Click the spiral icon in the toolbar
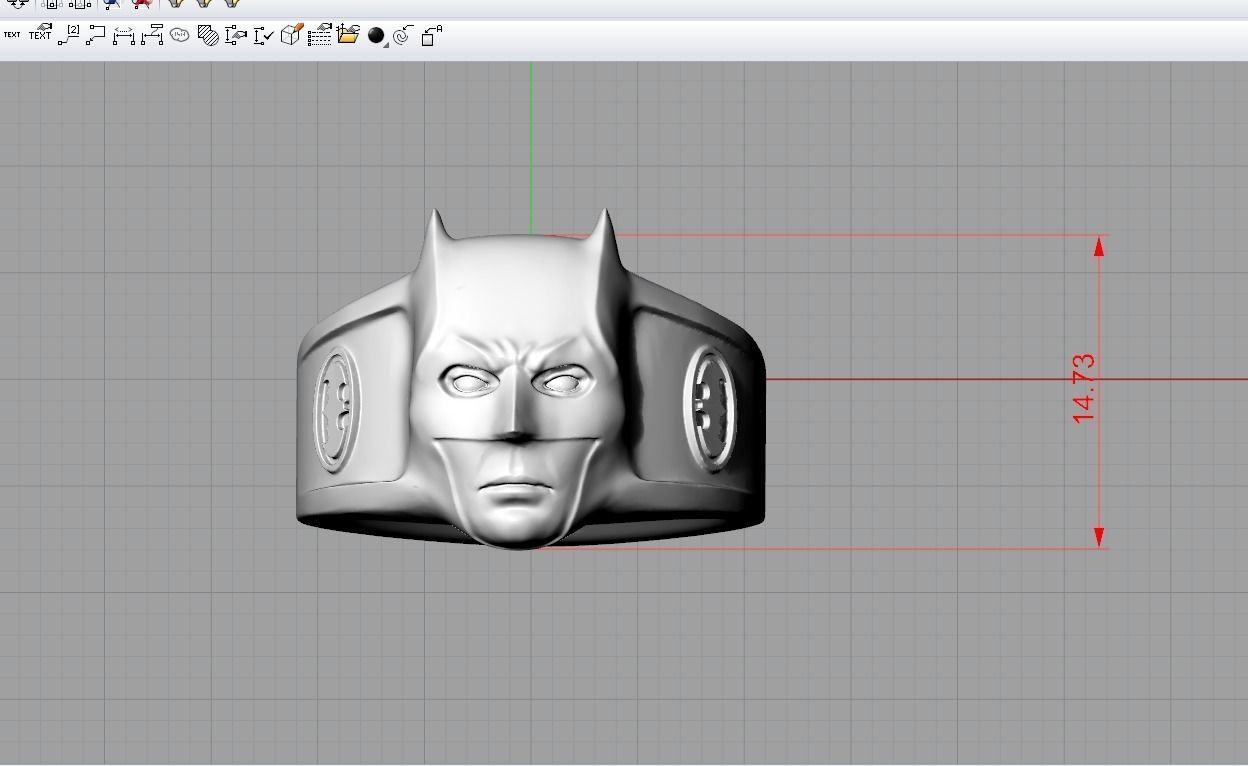Screen dimensions: 1248x766 tap(403, 36)
